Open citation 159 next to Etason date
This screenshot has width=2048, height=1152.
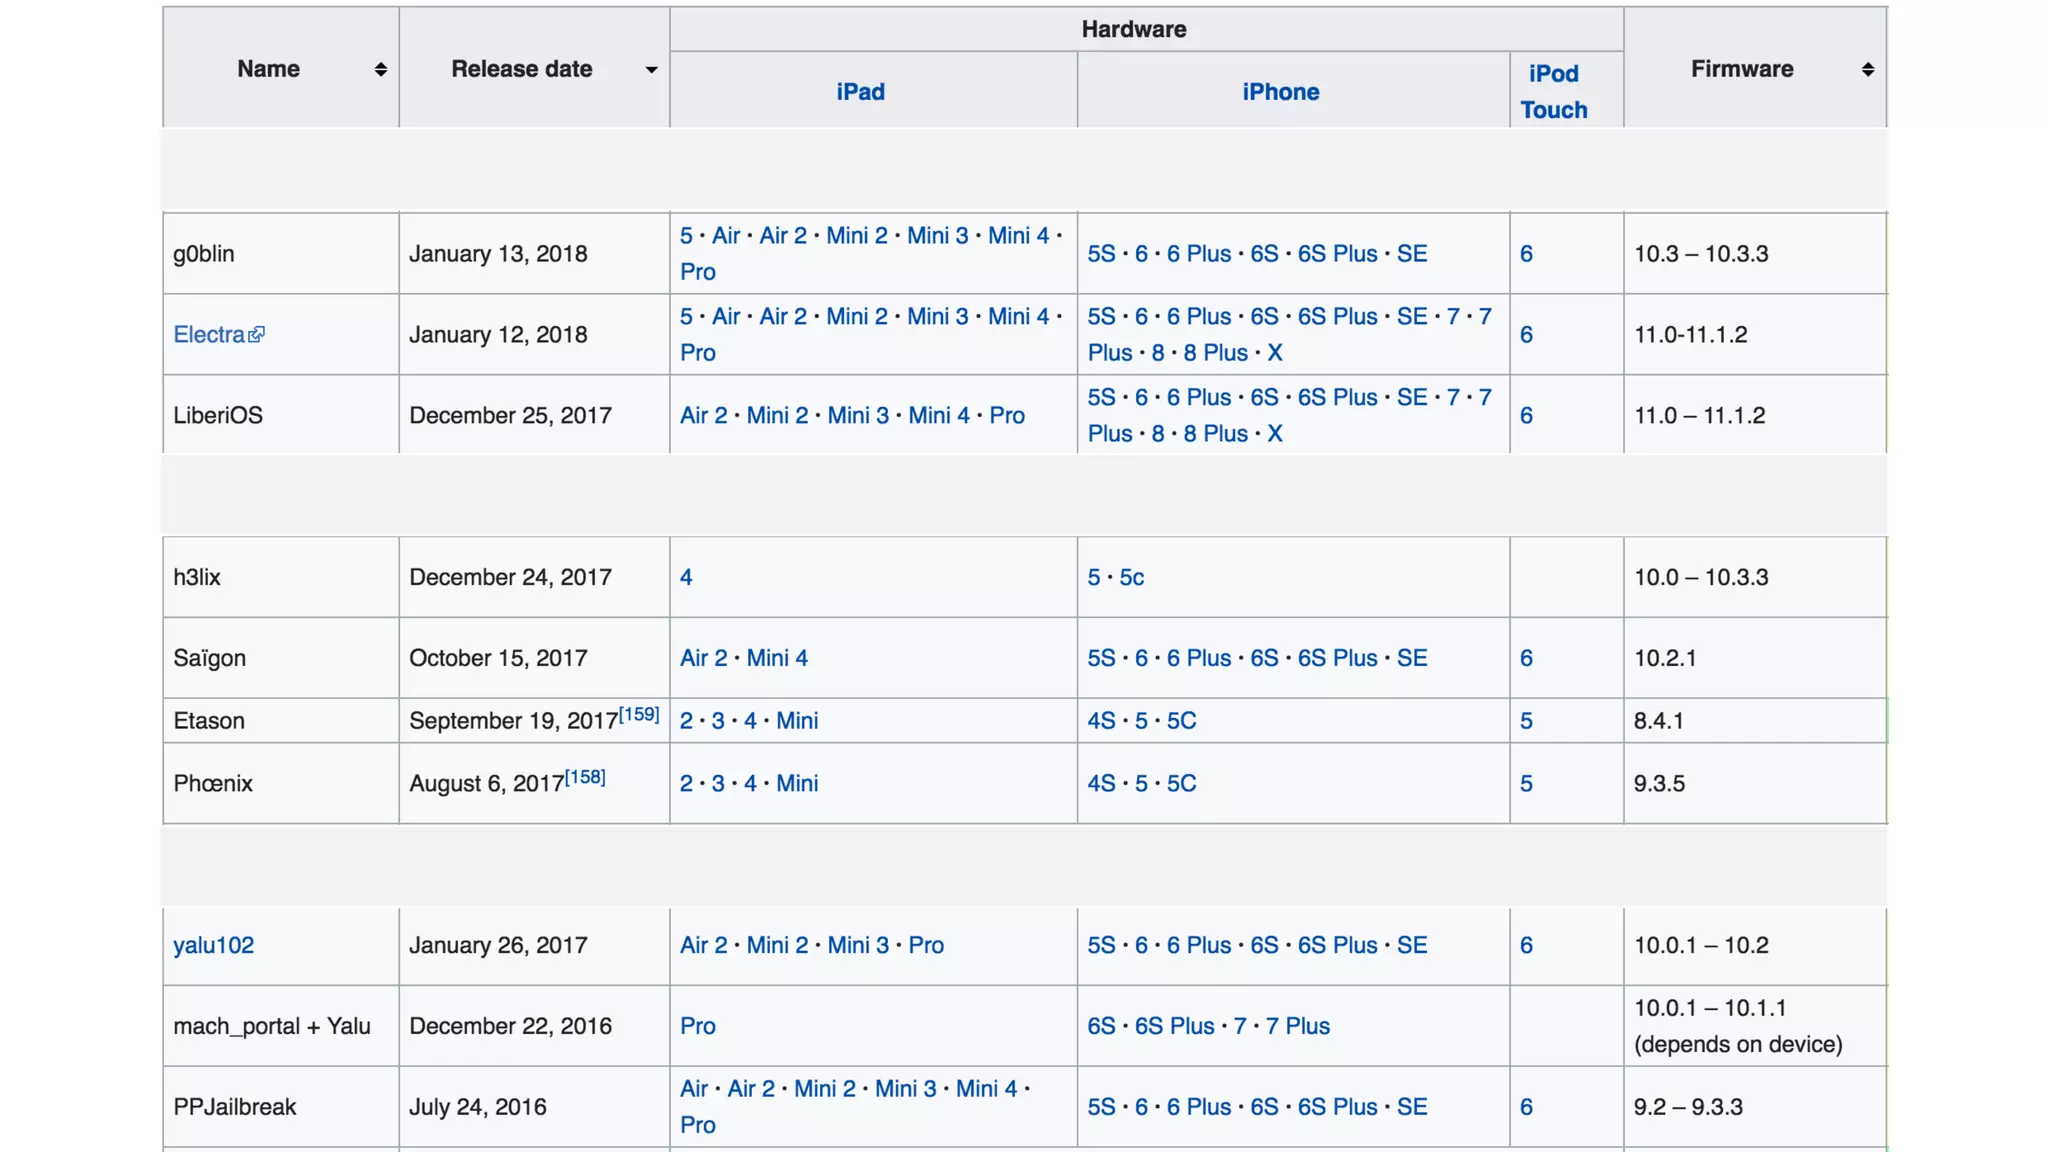tap(639, 714)
